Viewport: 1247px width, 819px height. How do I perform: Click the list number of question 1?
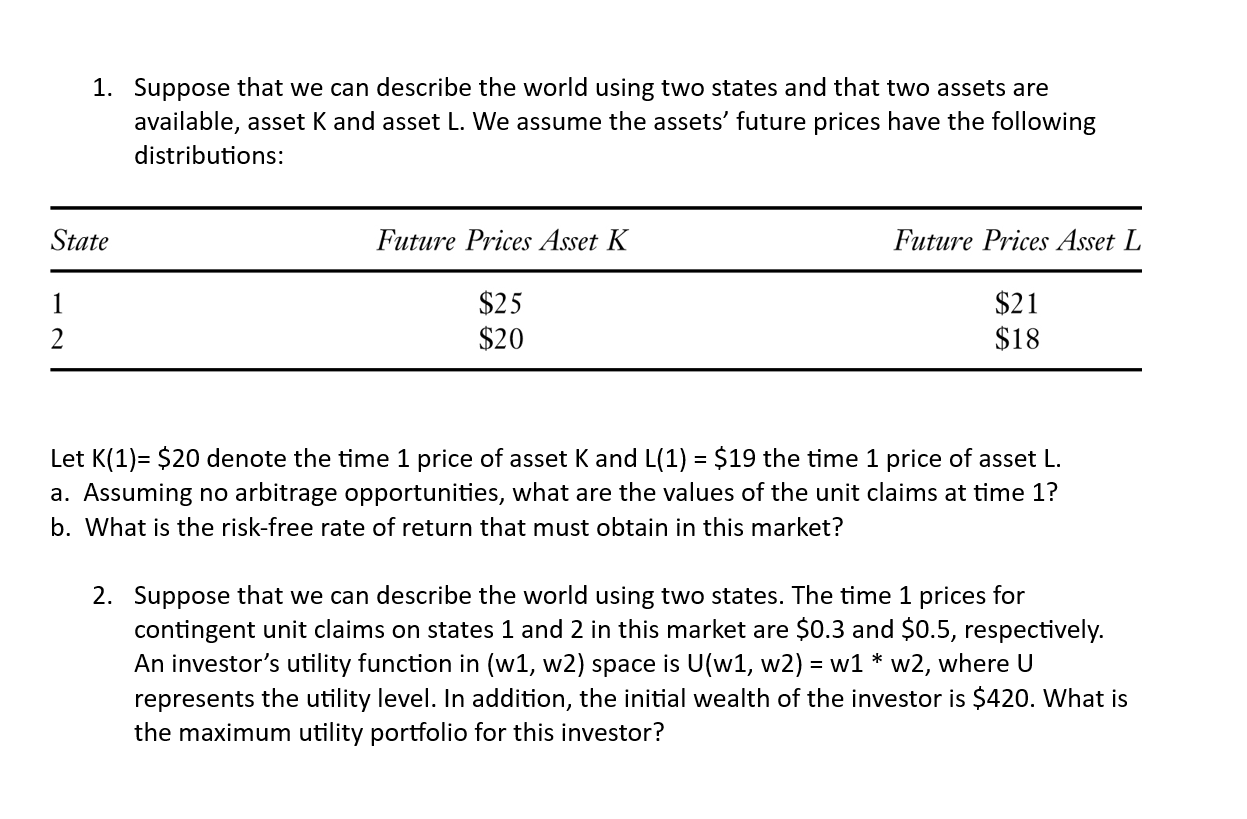click(101, 88)
